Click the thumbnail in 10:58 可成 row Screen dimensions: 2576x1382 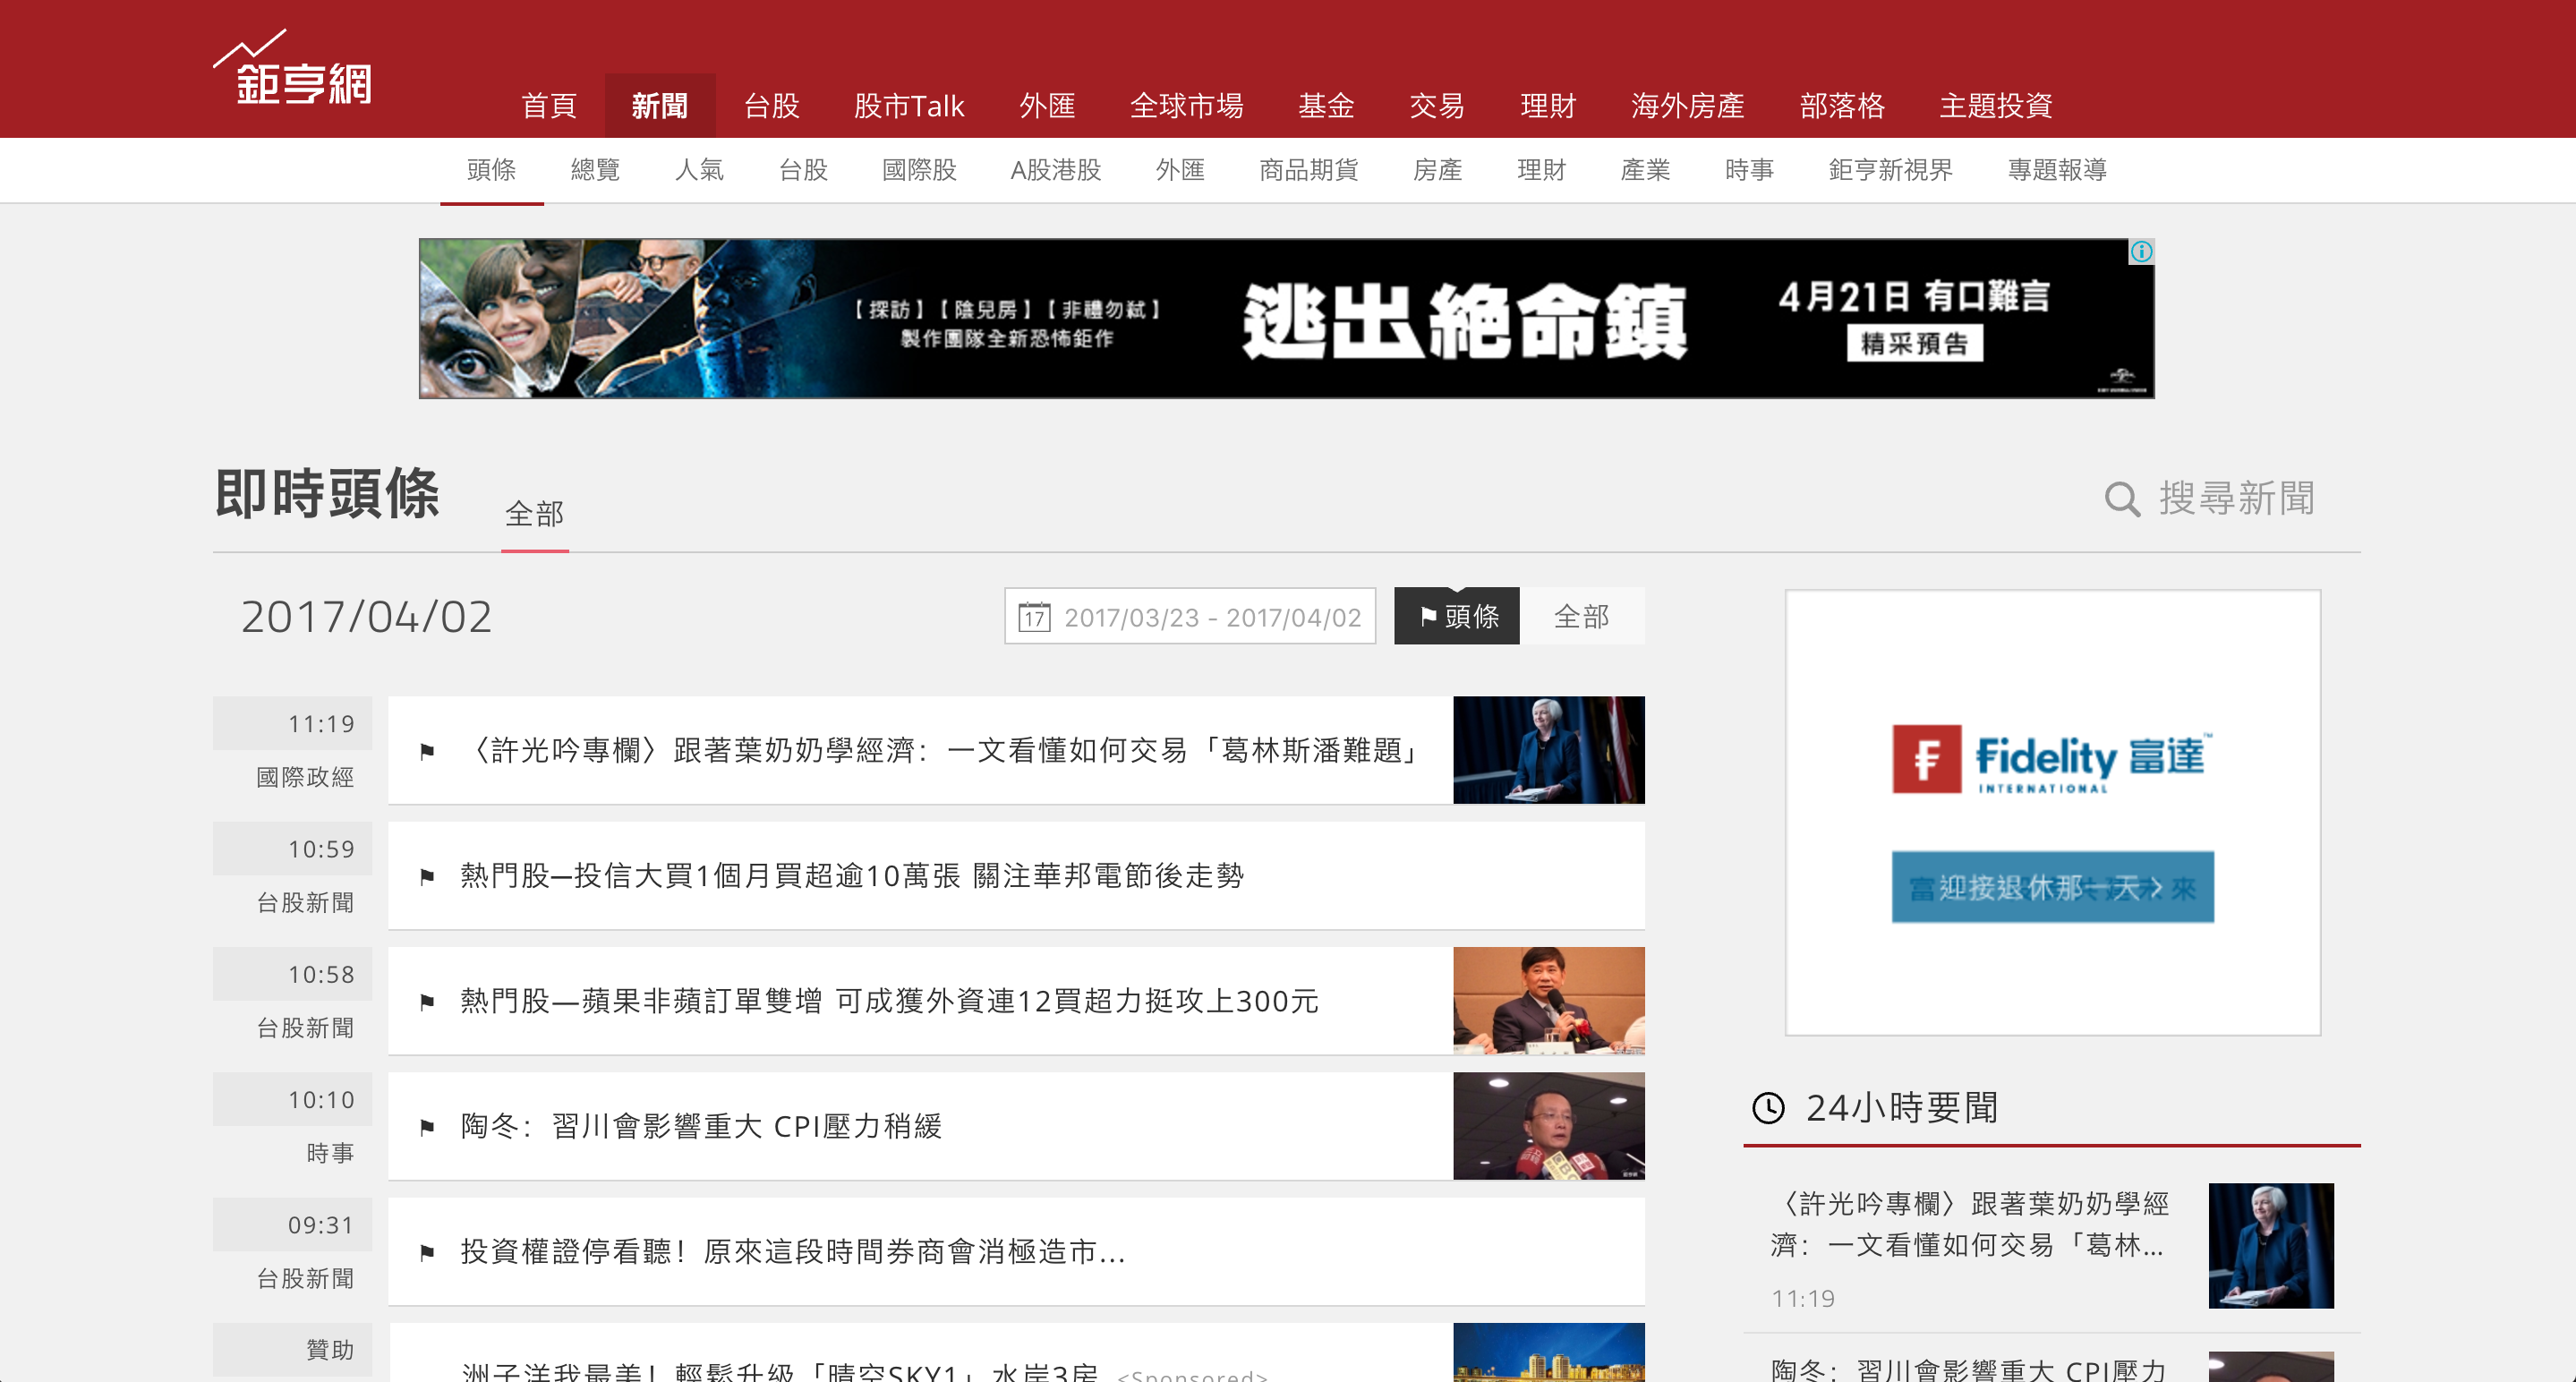tap(1548, 1001)
